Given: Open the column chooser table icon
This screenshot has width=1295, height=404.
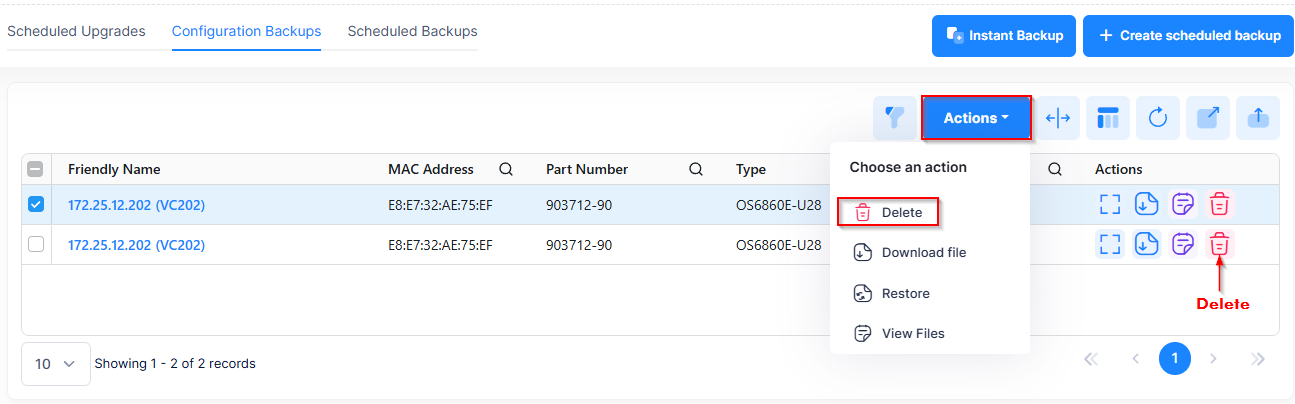Looking at the screenshot, I should pos(1107,118).
